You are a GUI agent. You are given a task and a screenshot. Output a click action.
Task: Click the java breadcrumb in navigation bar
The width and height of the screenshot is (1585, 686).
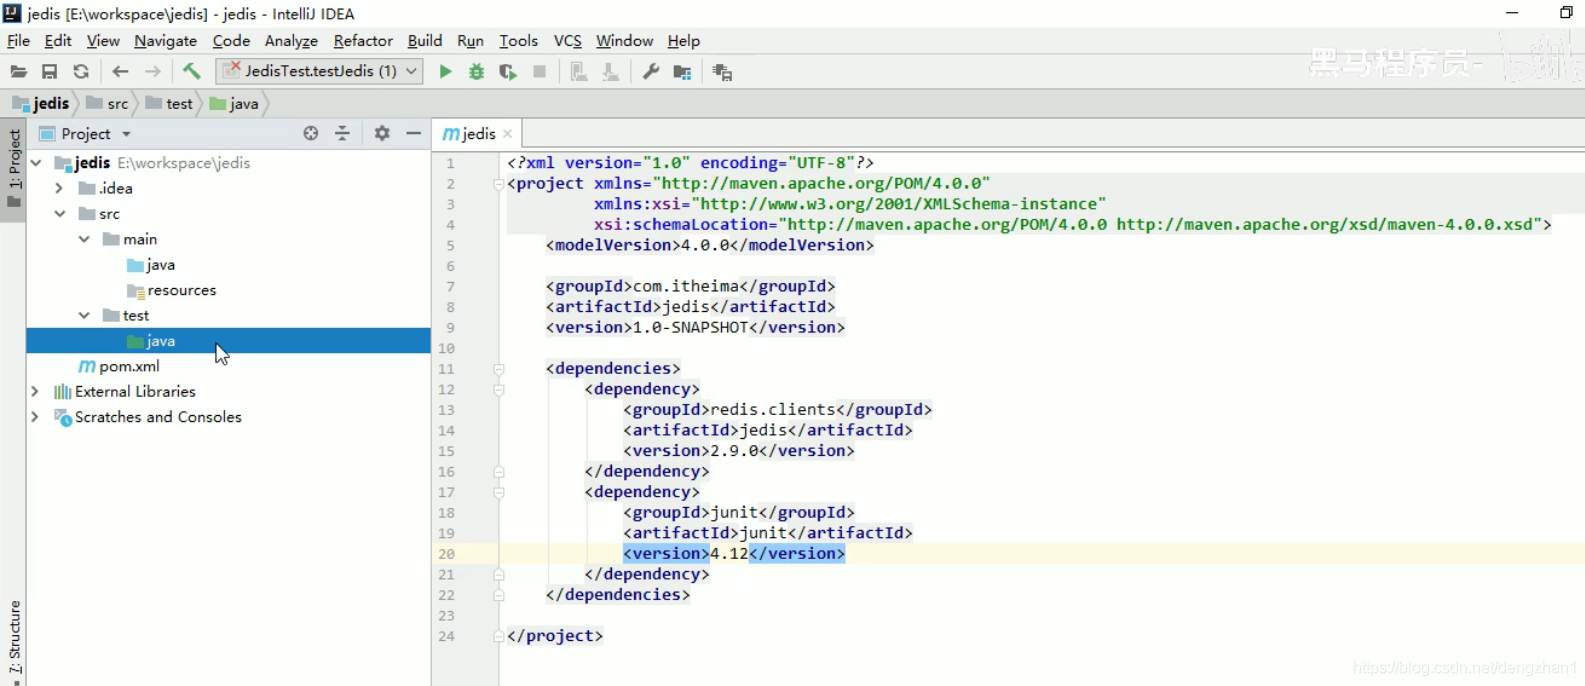click(x=235, y=104)
